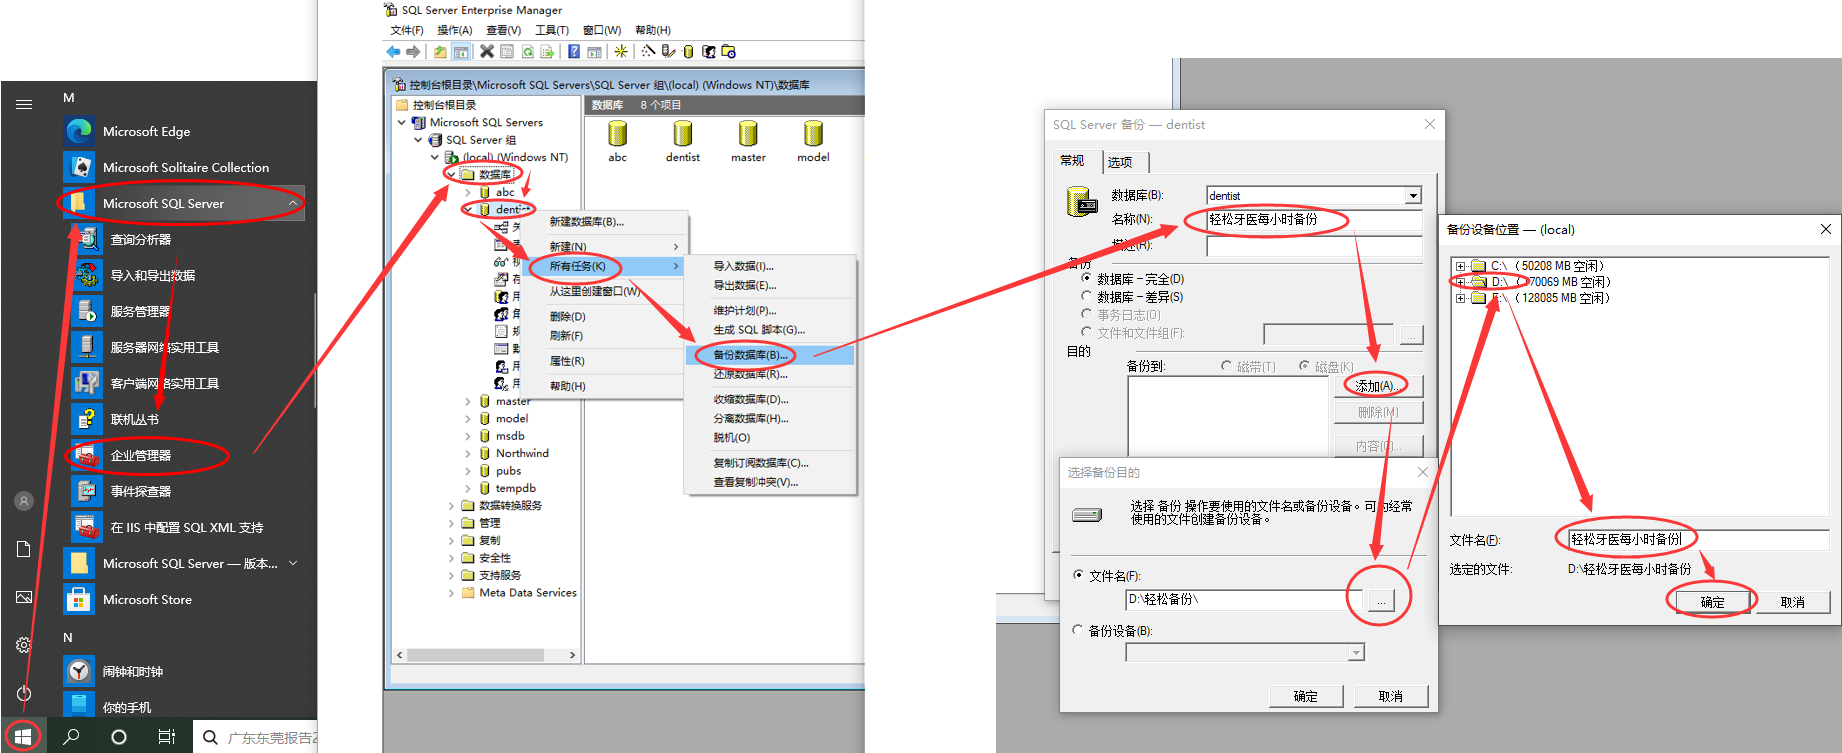This screenshot has height=753, width=1842.
Task: Click 确定 in 选择备份目的 dialog
Action: coord(1305,696)
